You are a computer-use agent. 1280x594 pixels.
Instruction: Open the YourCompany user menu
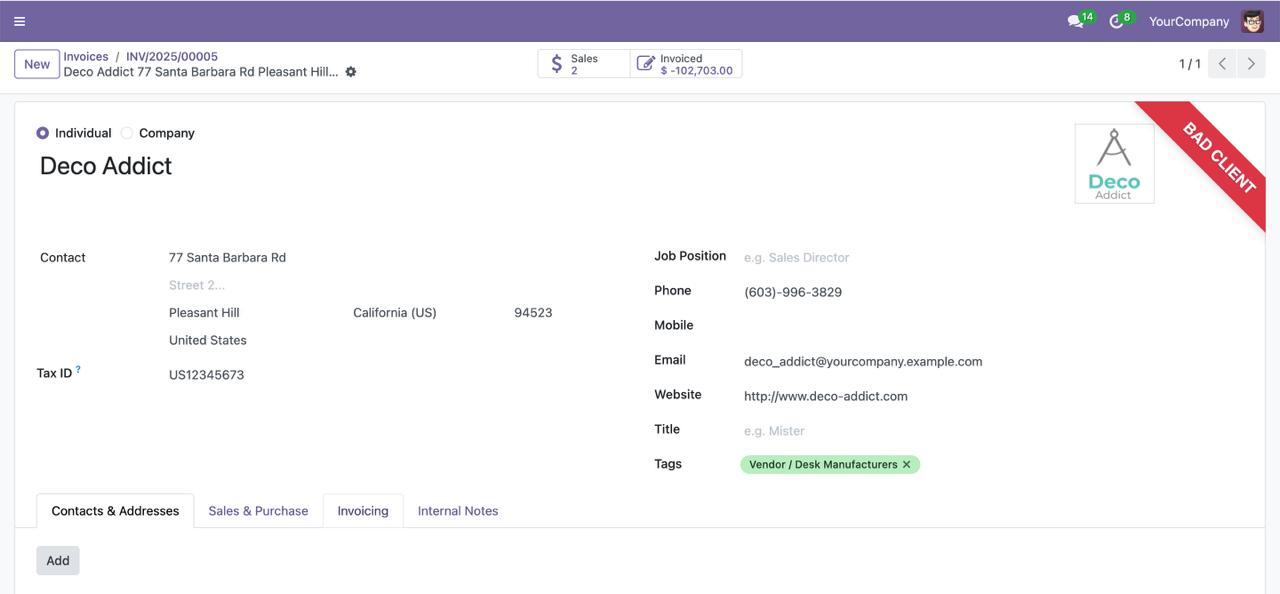coord(1189,21)
